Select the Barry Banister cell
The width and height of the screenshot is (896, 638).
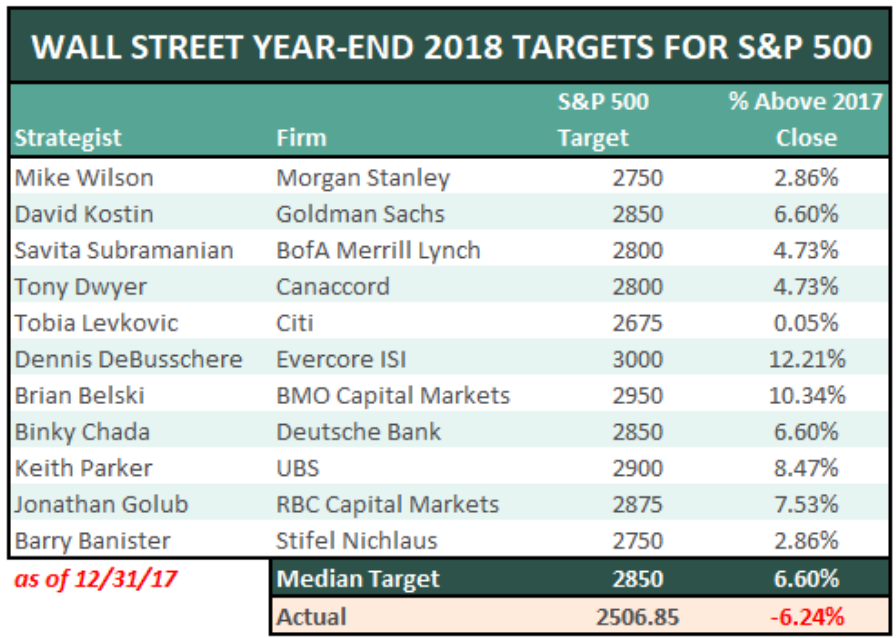click(92, 541)
